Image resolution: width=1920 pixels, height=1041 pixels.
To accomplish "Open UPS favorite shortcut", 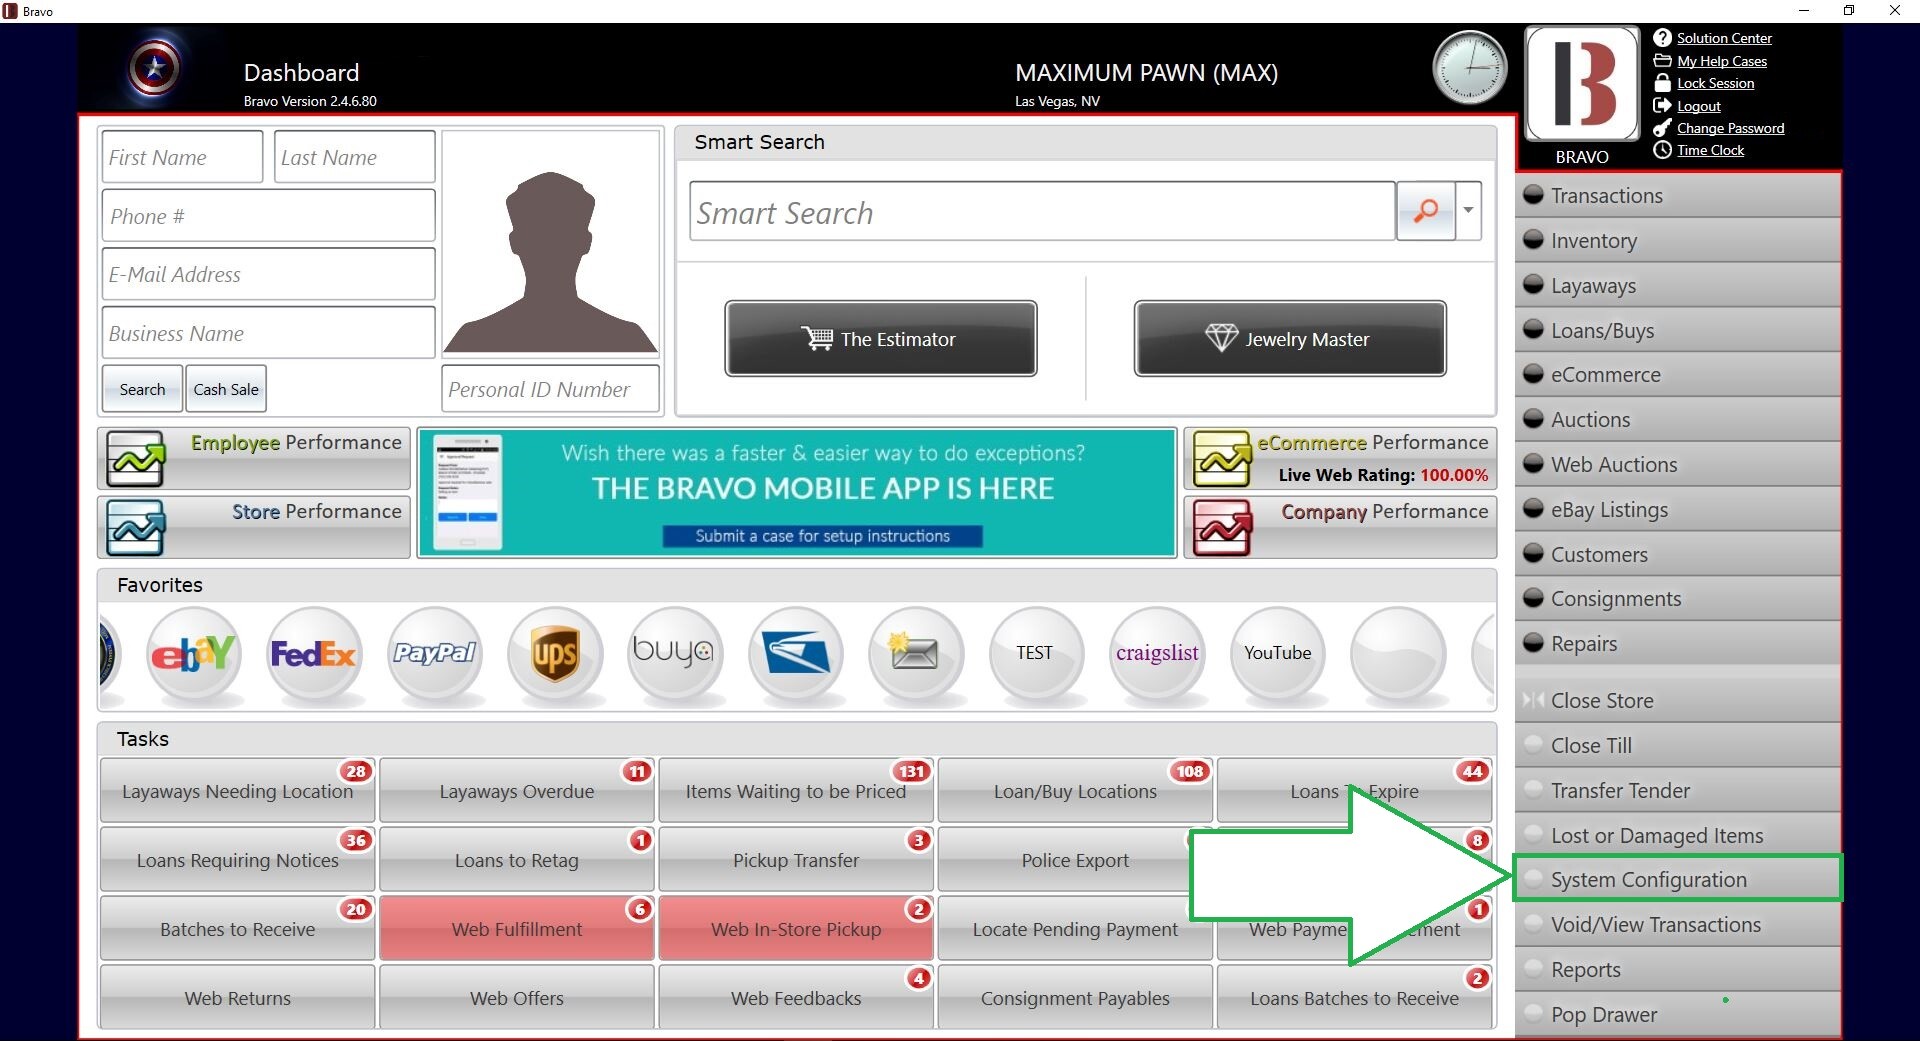I will [x=555, y=654].
